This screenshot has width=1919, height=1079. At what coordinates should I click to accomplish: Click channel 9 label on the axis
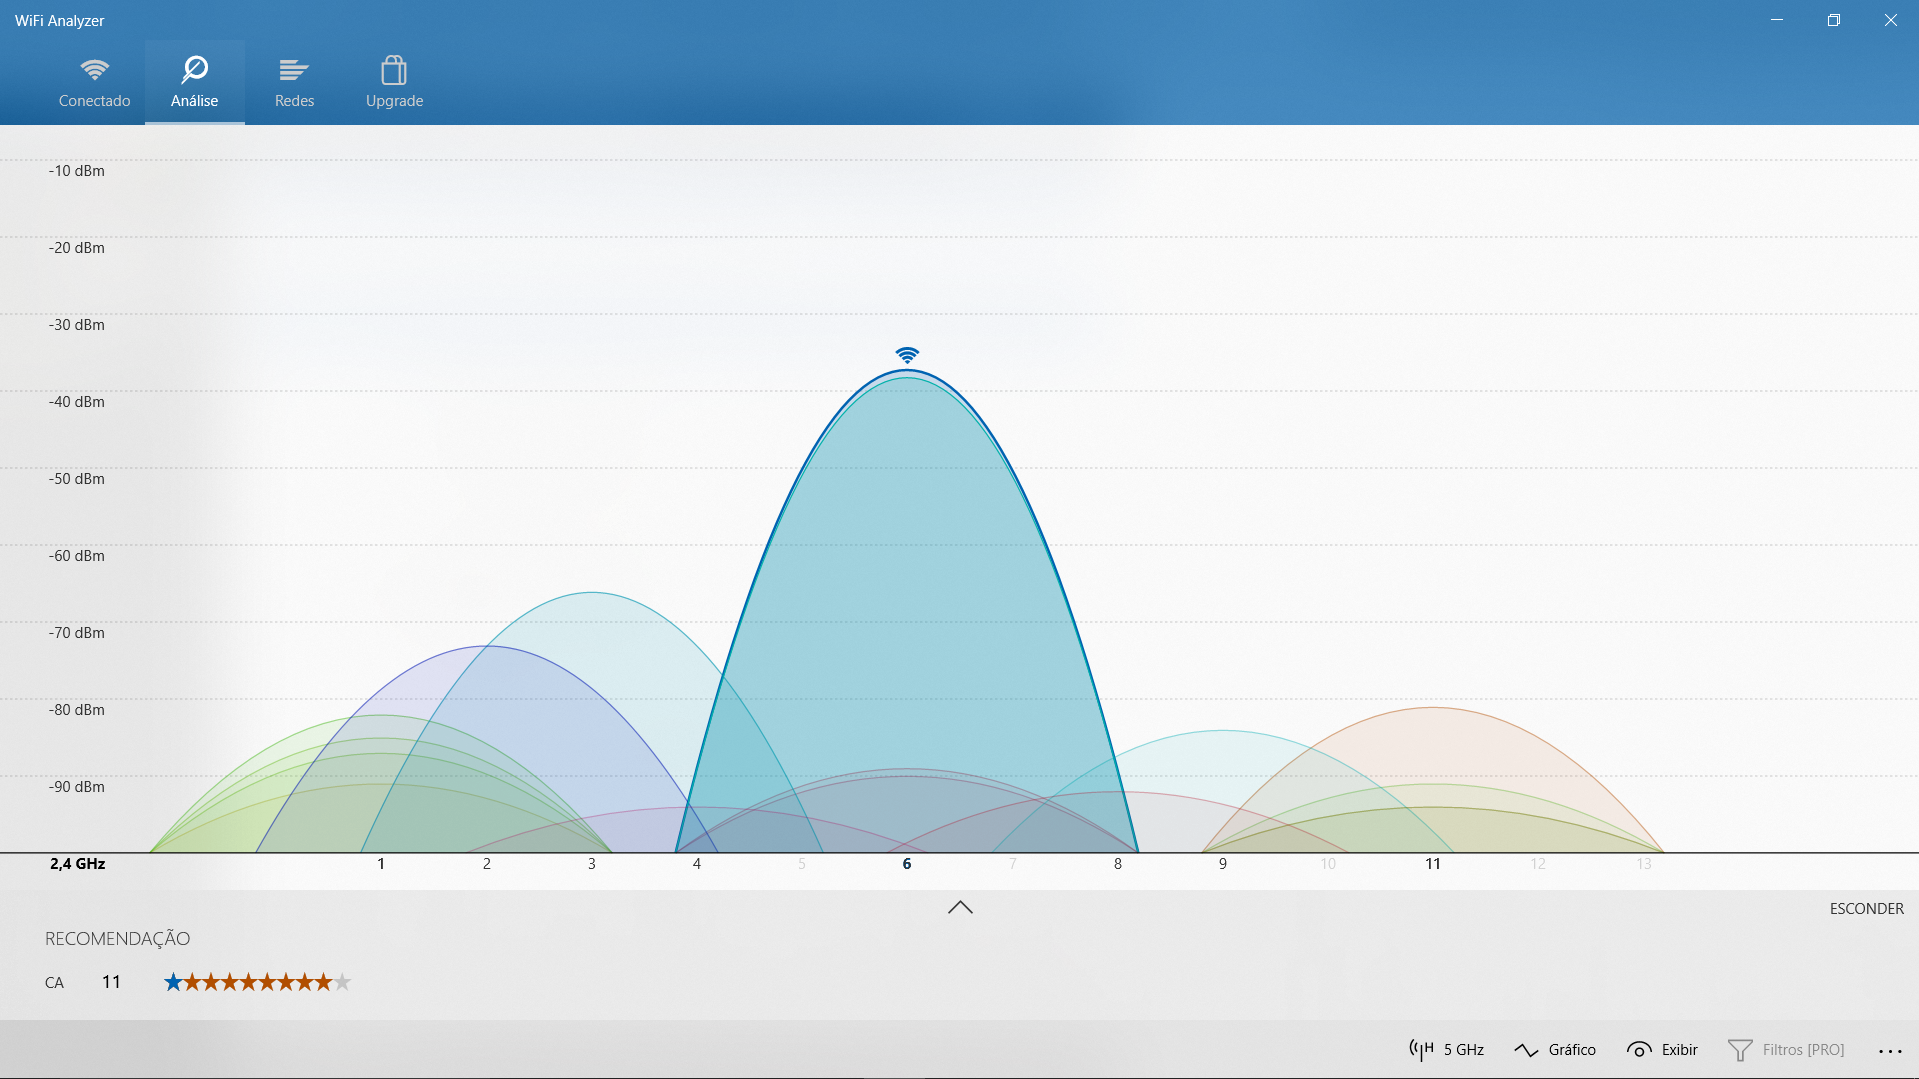[x=1223, y=864]
